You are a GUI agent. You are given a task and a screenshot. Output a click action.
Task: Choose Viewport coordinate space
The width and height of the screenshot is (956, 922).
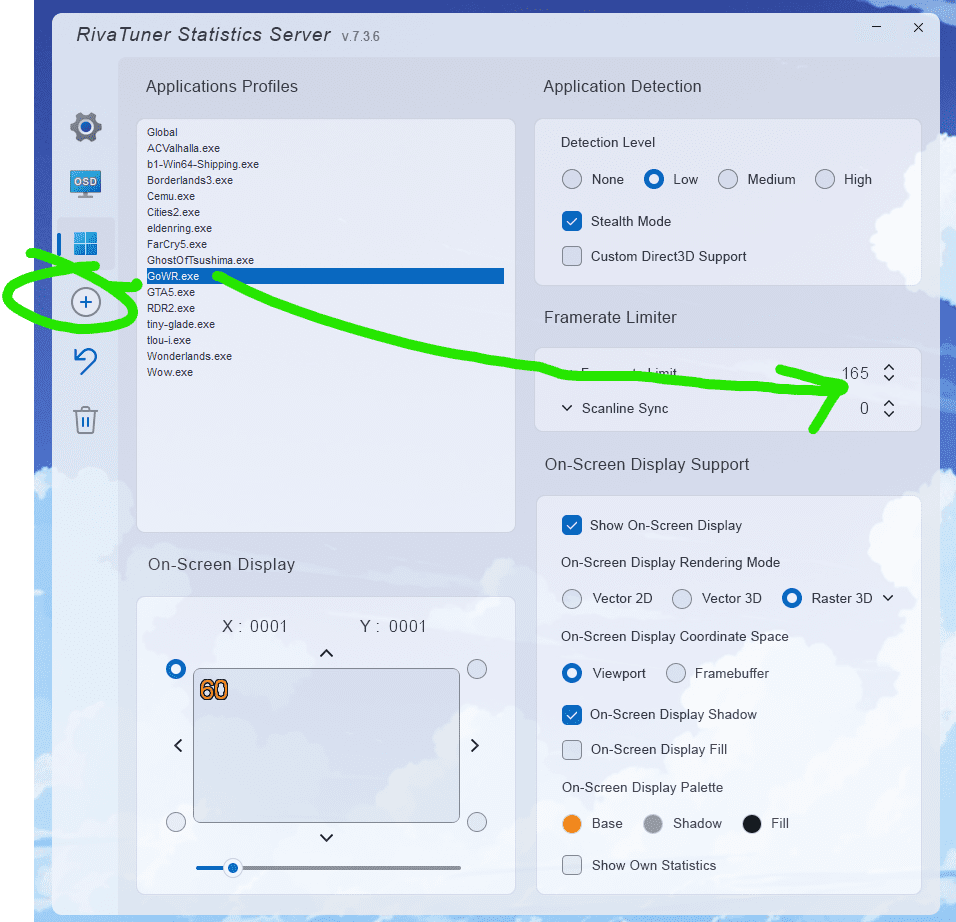pyautogui.click(x=571, y=673)
